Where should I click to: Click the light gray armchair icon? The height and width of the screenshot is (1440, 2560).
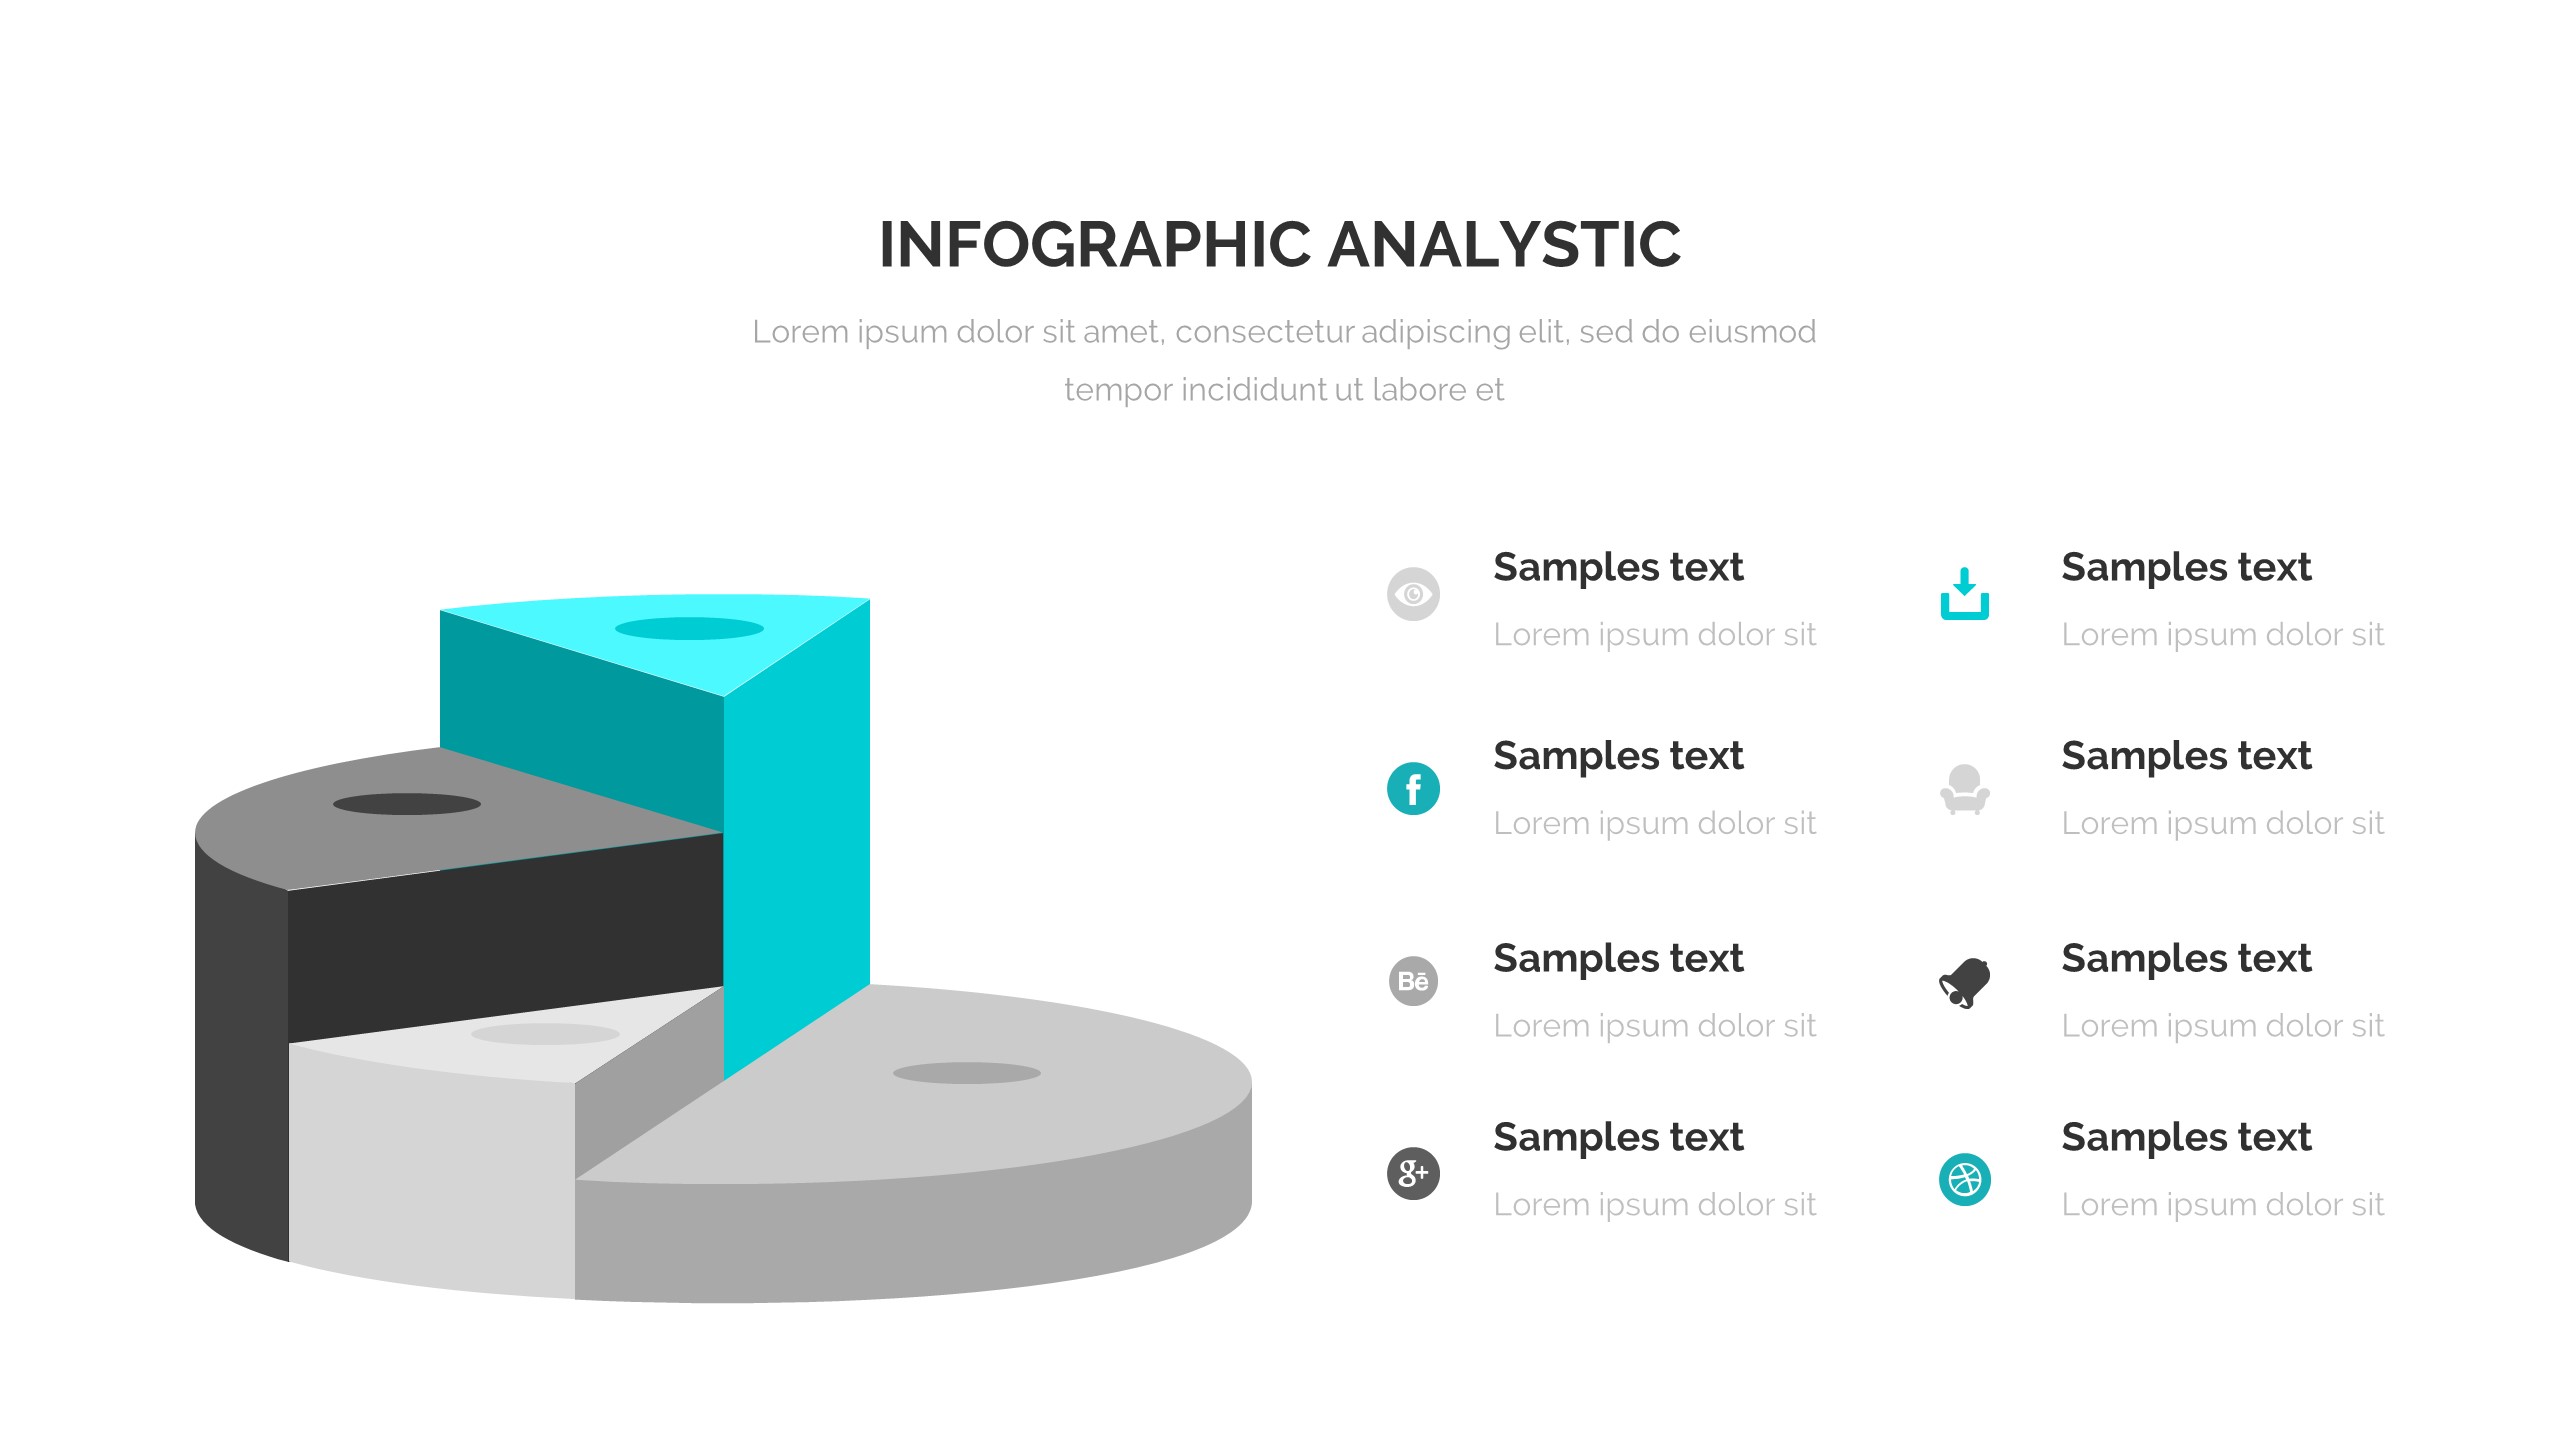point(1964,790)
